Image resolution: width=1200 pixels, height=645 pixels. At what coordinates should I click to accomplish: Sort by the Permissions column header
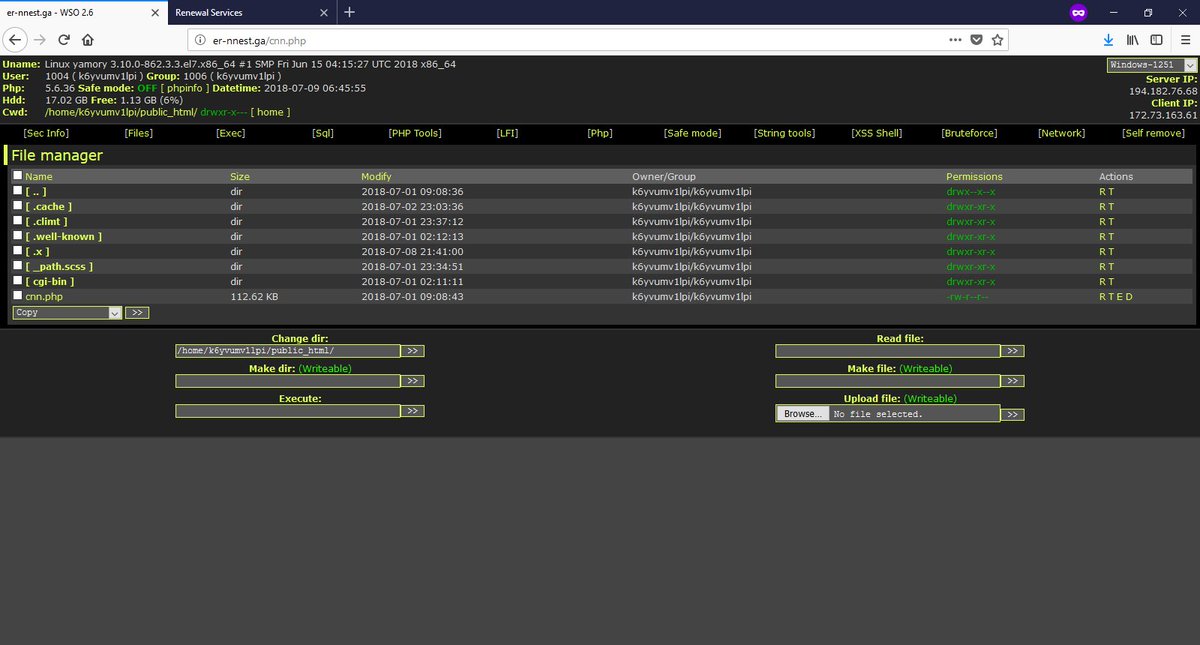pos(974,177)
